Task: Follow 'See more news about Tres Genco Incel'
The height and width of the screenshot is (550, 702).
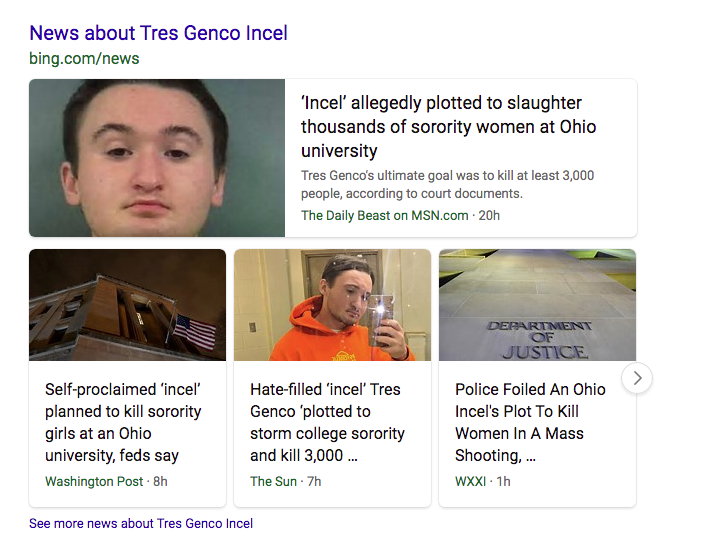Action: [141, 524]
